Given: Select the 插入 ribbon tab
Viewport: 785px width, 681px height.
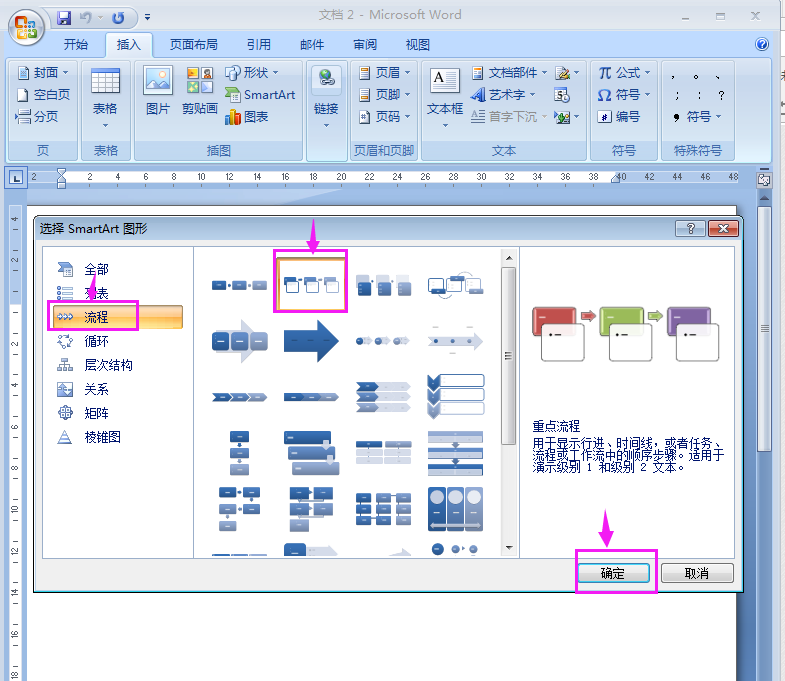Looking at the screenshot, I should tap(129, 45).
